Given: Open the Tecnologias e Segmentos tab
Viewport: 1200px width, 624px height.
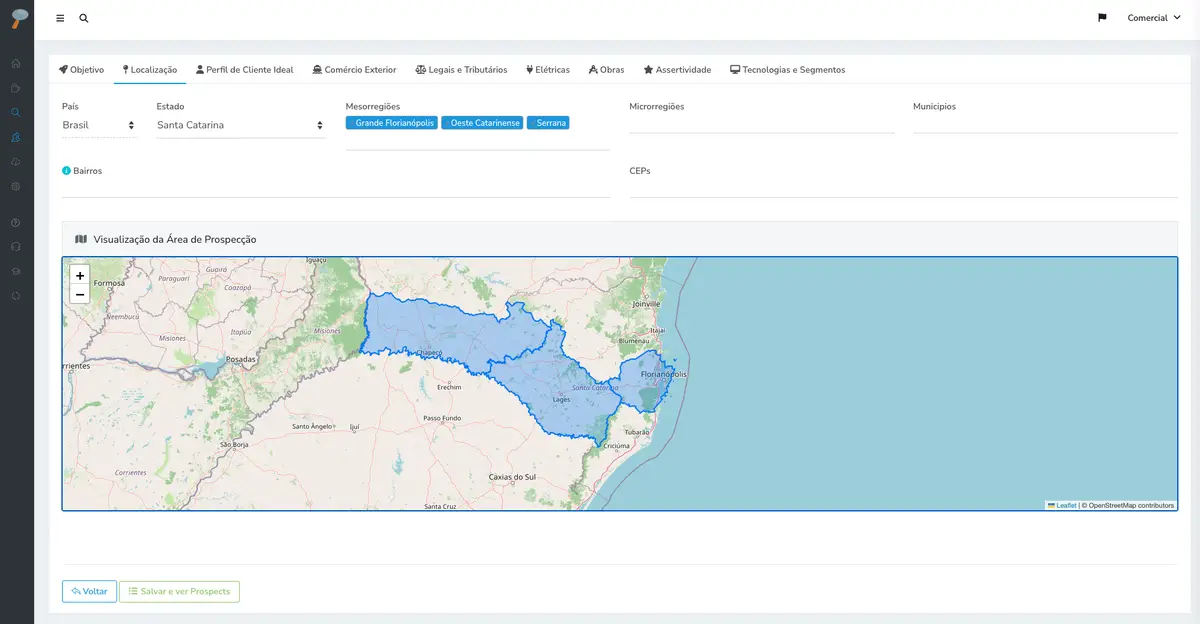Looking at the screenshot, I should pyautogui.click(x=788, y=70).
